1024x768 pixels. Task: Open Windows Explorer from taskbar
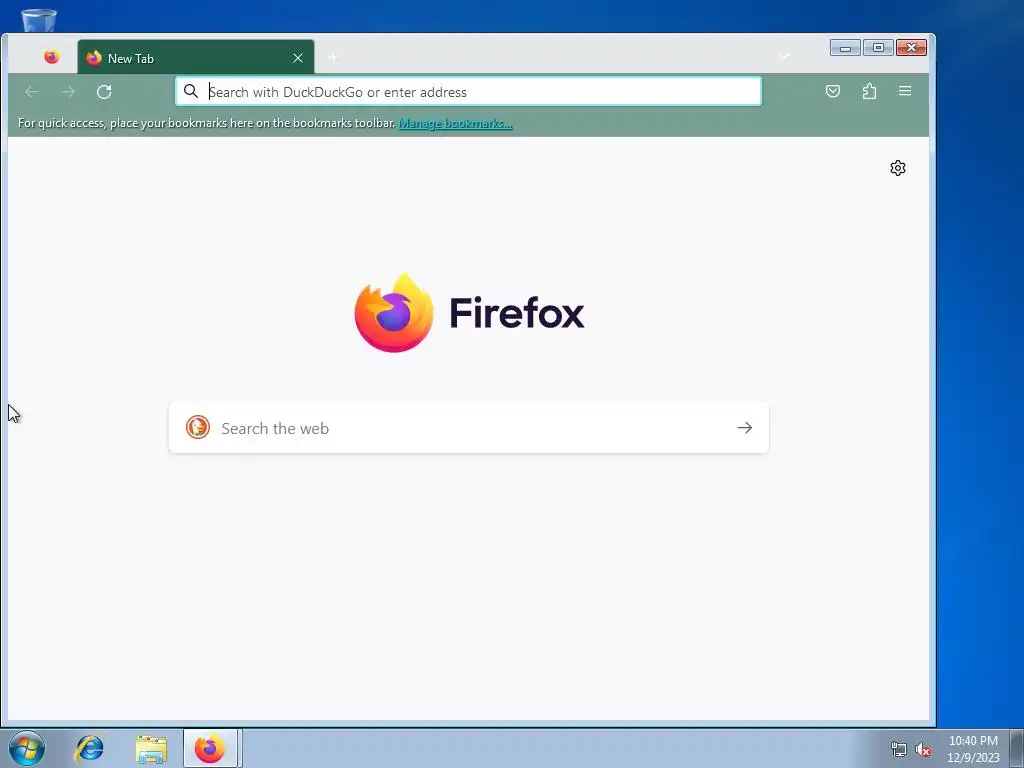[x=151, y=749]
